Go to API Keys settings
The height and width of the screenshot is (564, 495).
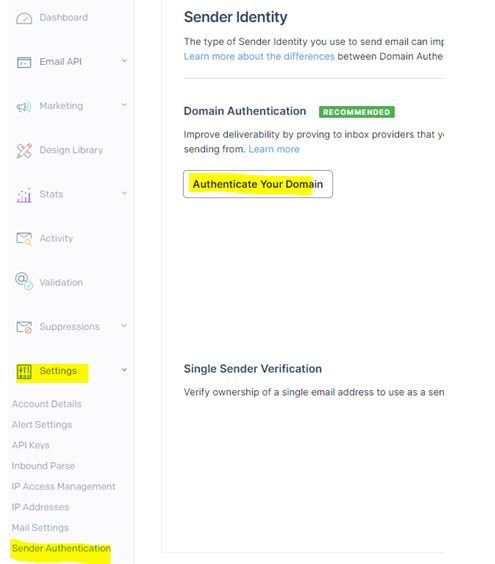[x=31, y=445]
